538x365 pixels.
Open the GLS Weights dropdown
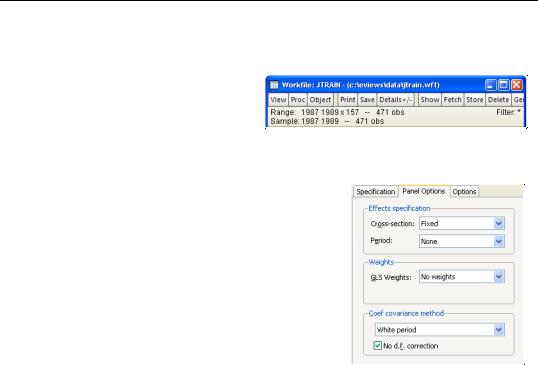[x=461, y=277]
